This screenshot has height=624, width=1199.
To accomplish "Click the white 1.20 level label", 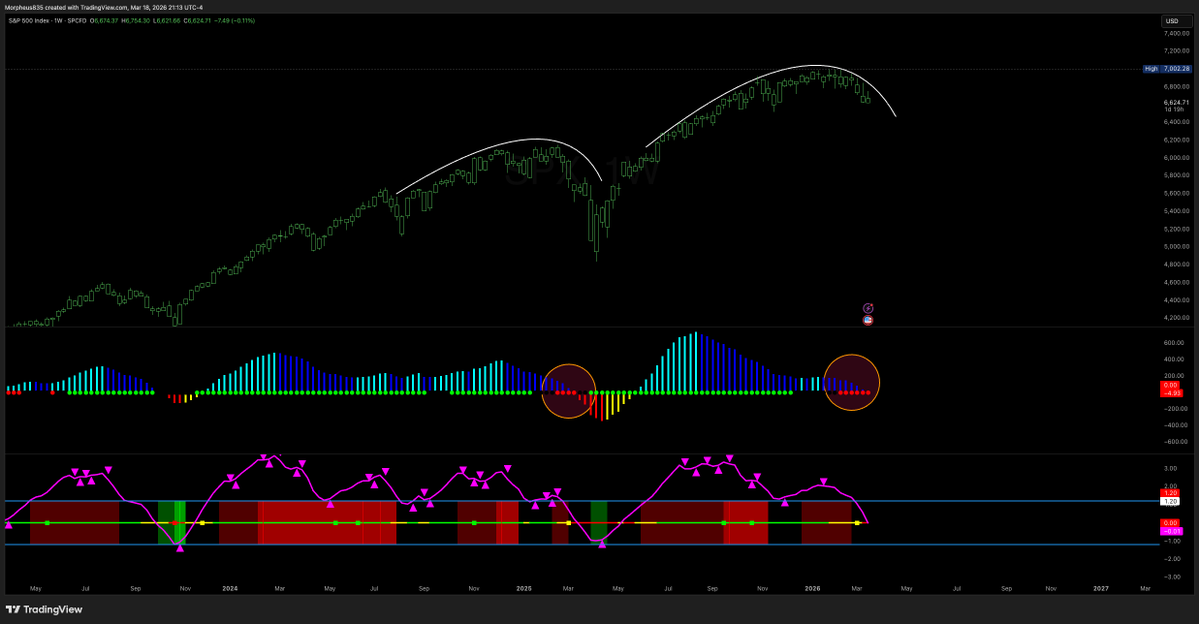I will pyautogui.click(x=1170, y=502).
